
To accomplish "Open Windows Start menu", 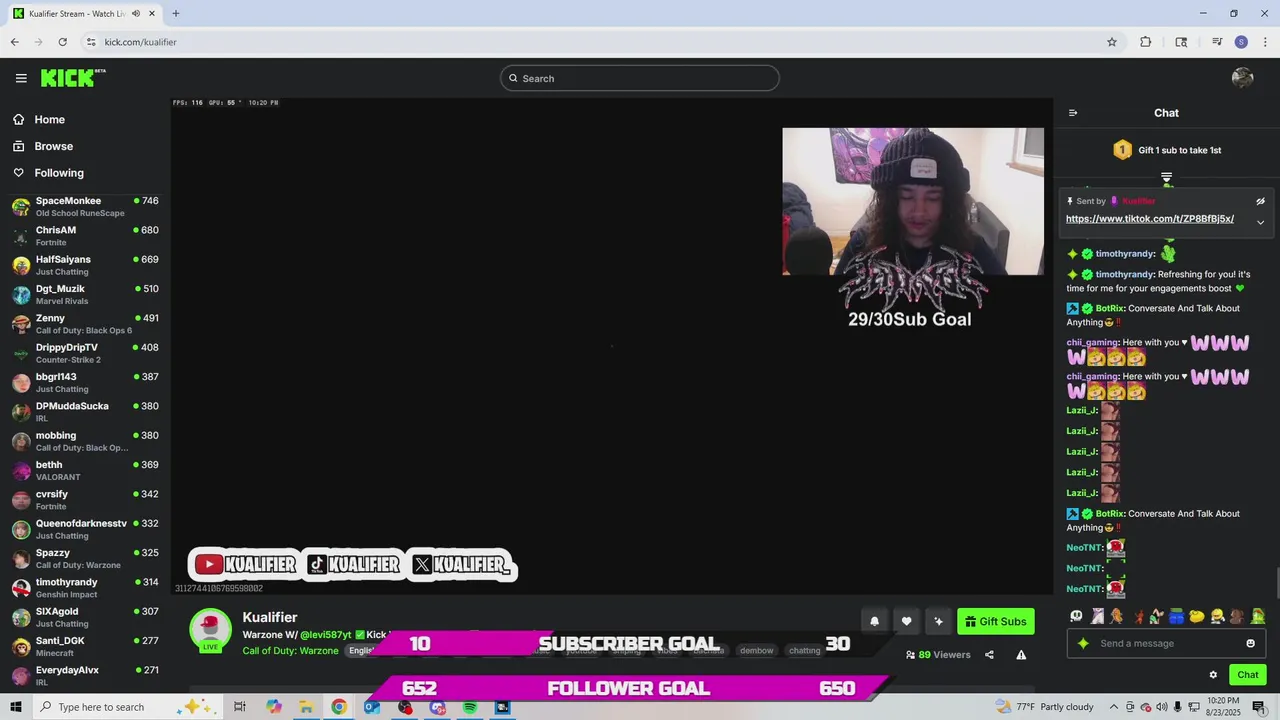I will pos(16,707).
